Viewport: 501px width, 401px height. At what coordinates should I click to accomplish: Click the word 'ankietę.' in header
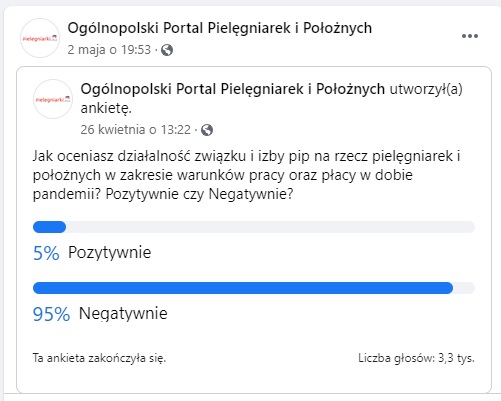coord(106,108)
